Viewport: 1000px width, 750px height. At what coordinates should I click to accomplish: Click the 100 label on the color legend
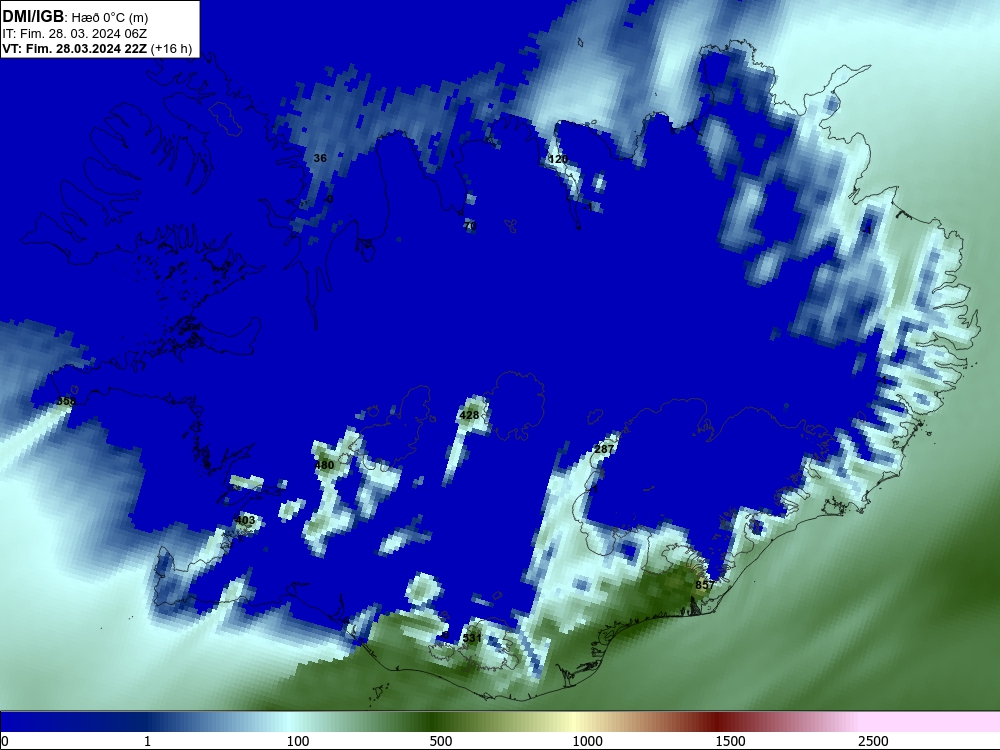coord(298,741)
